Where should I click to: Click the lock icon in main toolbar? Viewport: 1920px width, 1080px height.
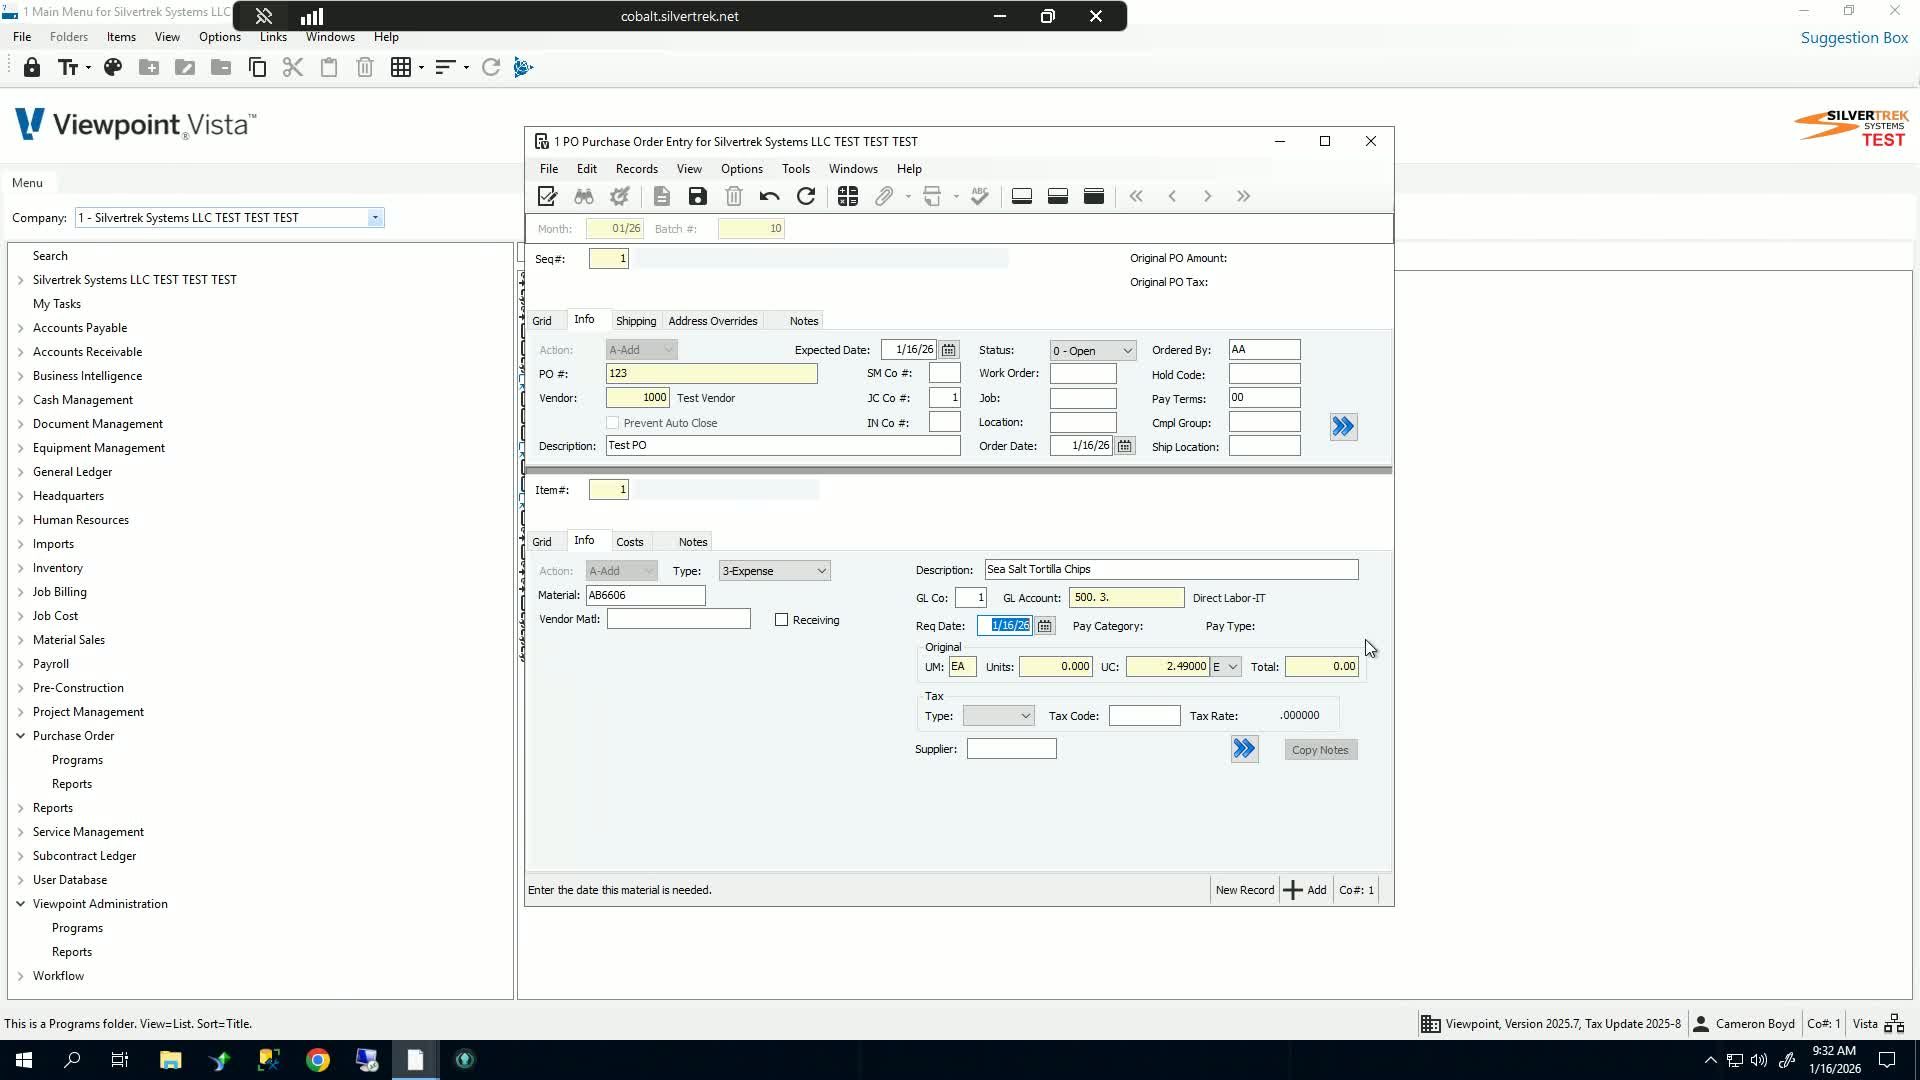[32, 68]
